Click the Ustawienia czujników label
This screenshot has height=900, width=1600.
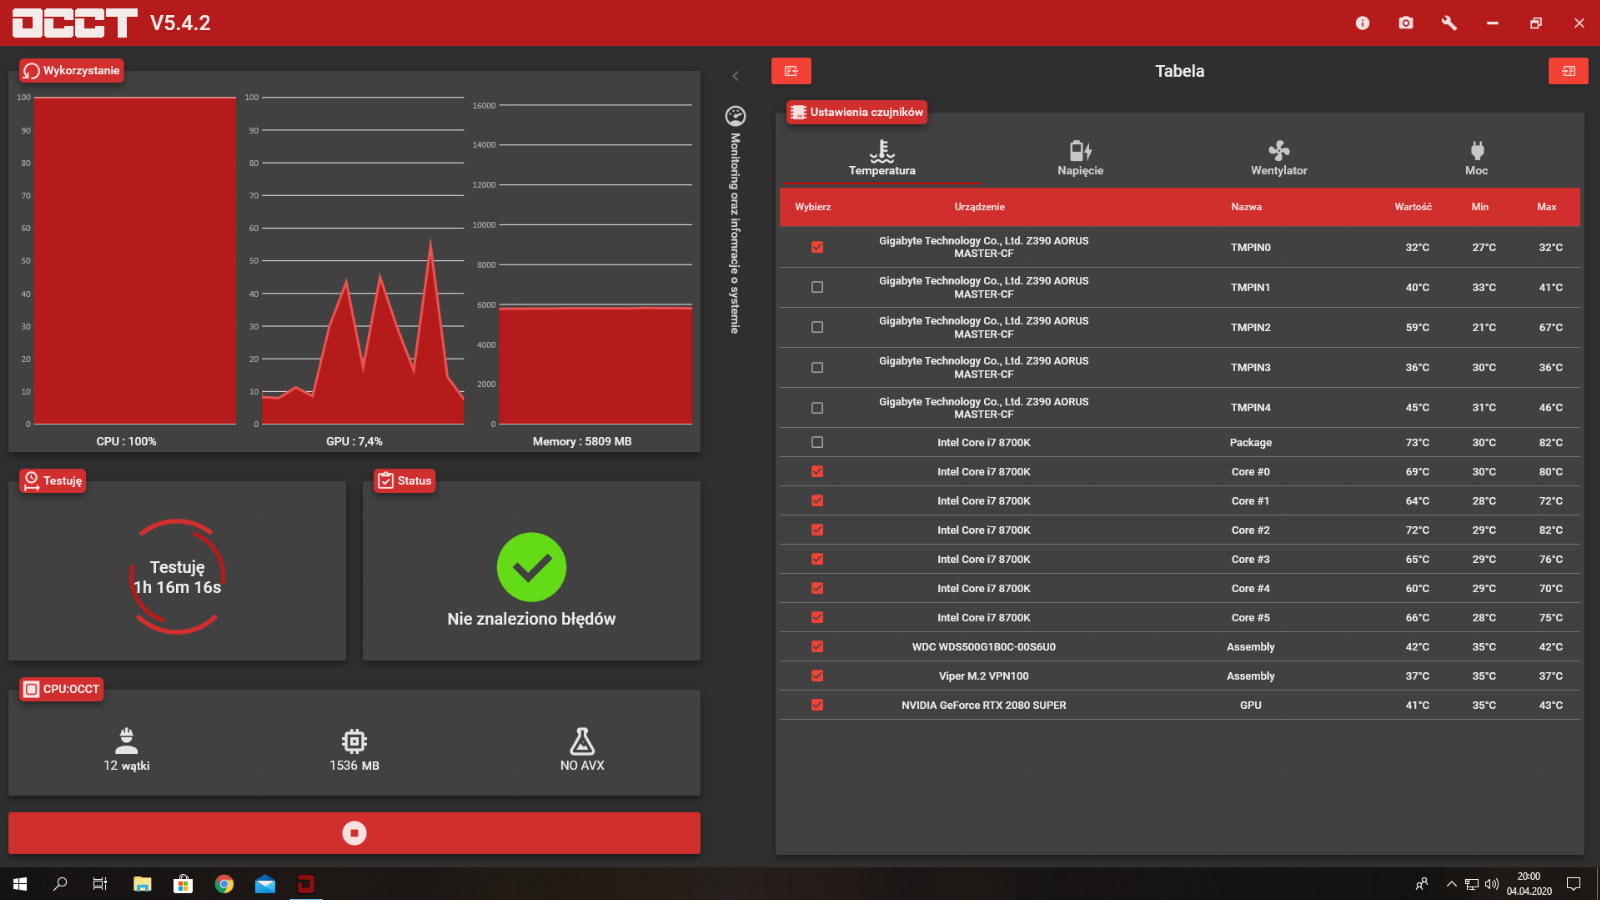click(857, 112)
